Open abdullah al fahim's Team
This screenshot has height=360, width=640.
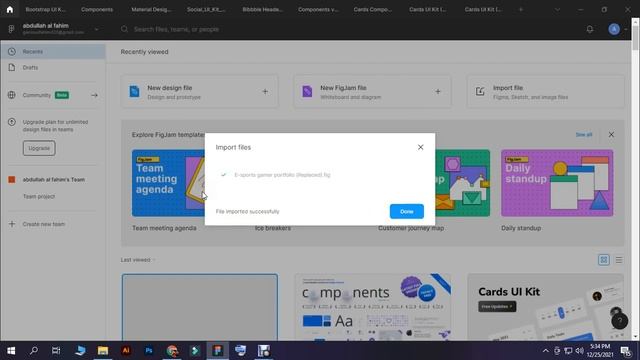click(53, 180)
